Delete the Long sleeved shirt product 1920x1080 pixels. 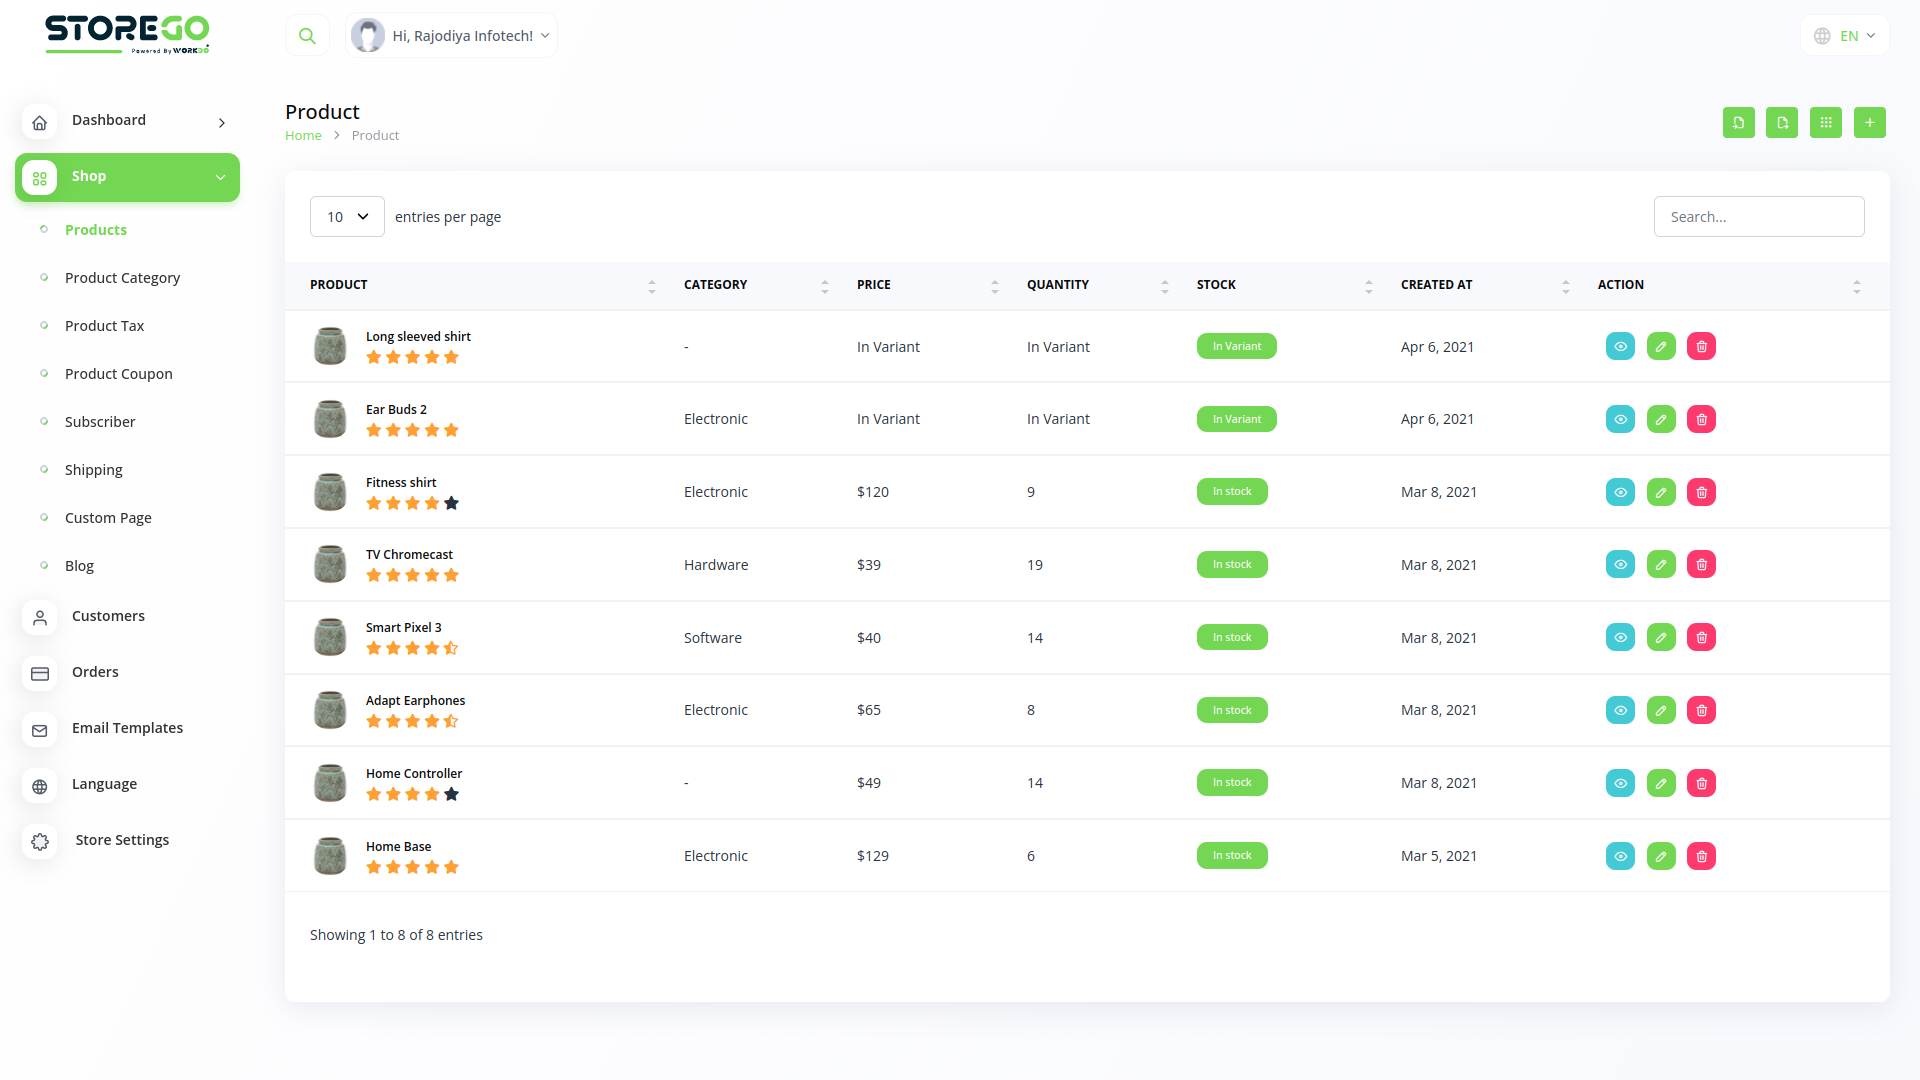pyautogui.click(x=1701, y=347)
